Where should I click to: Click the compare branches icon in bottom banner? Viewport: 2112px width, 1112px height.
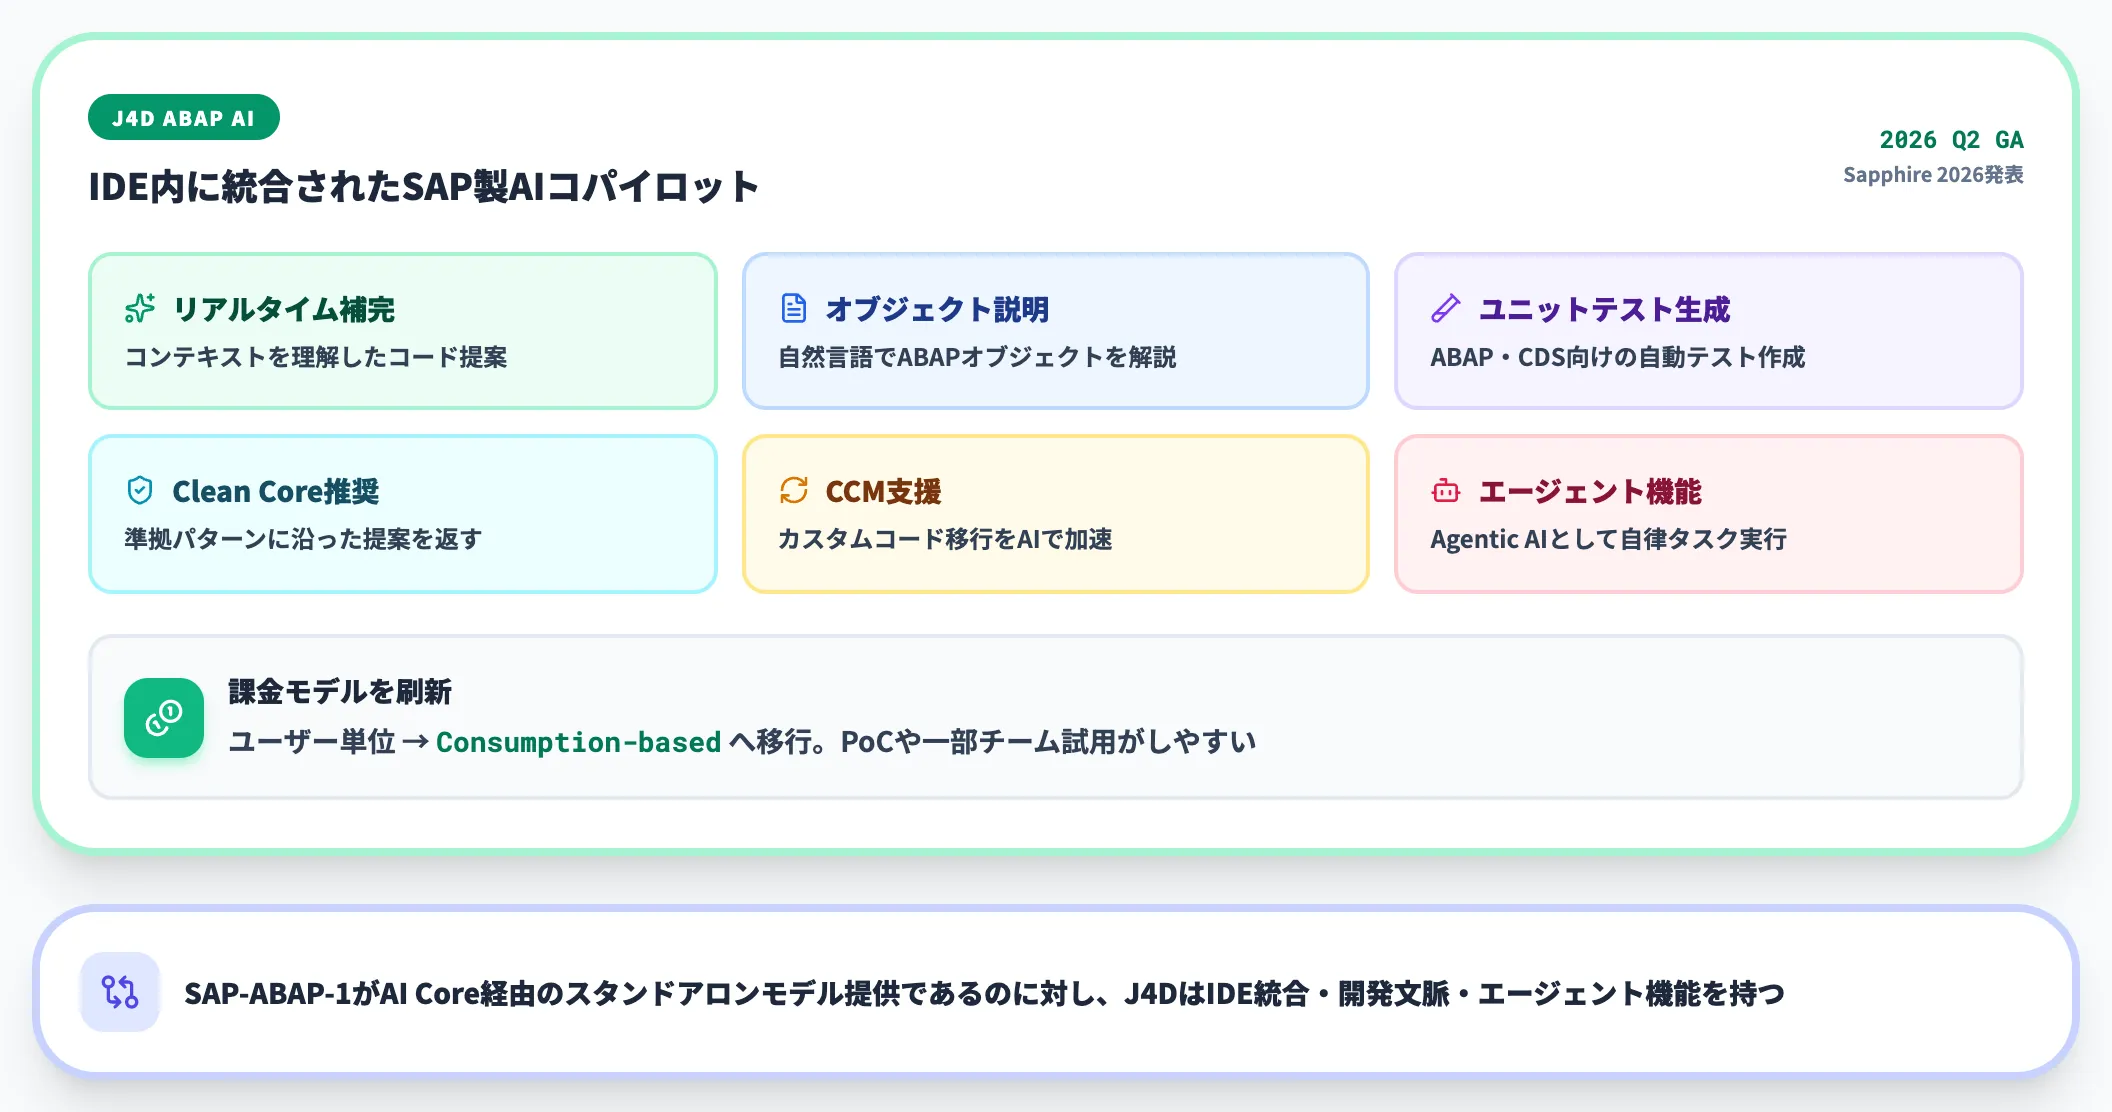[x=120, y=992]
